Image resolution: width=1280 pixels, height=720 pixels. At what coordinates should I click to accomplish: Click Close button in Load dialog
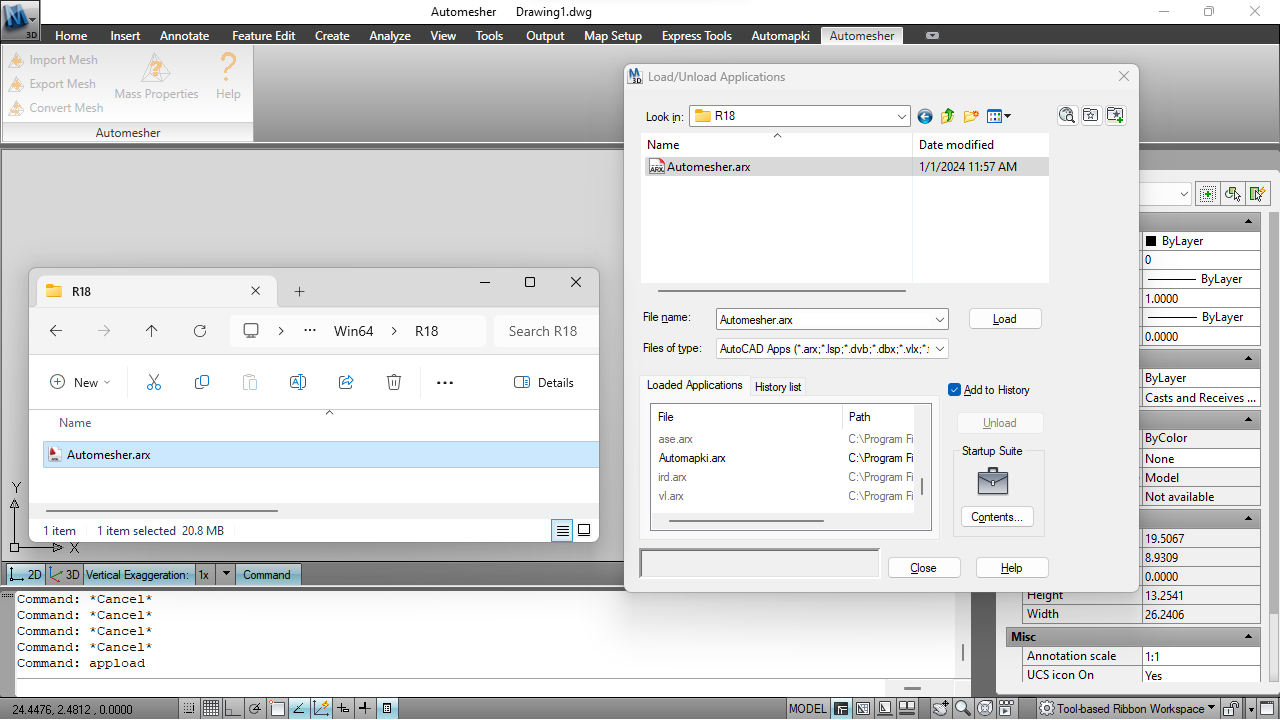pyautogui.click(x=924, y=568)
